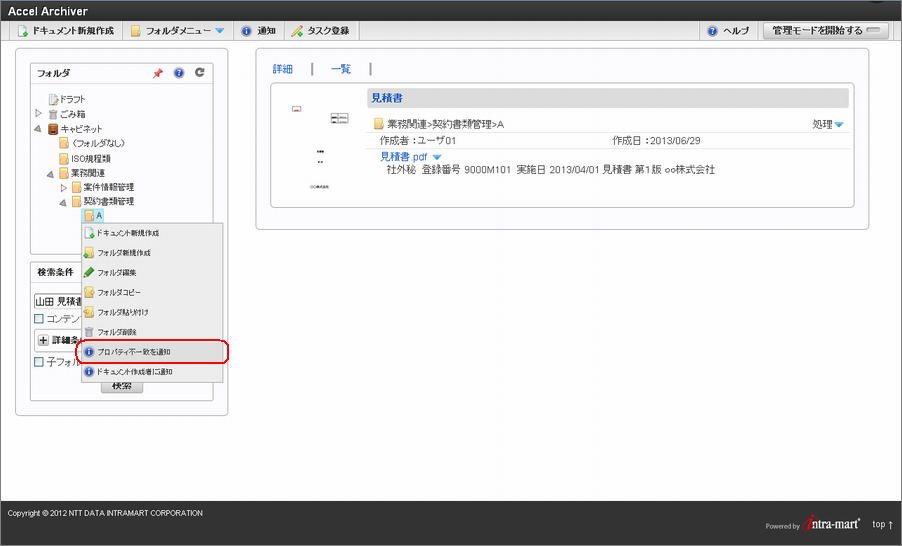
Task: Click the ドキュメント新規作成 toolbar icon
Action: (x=22, y=31)
